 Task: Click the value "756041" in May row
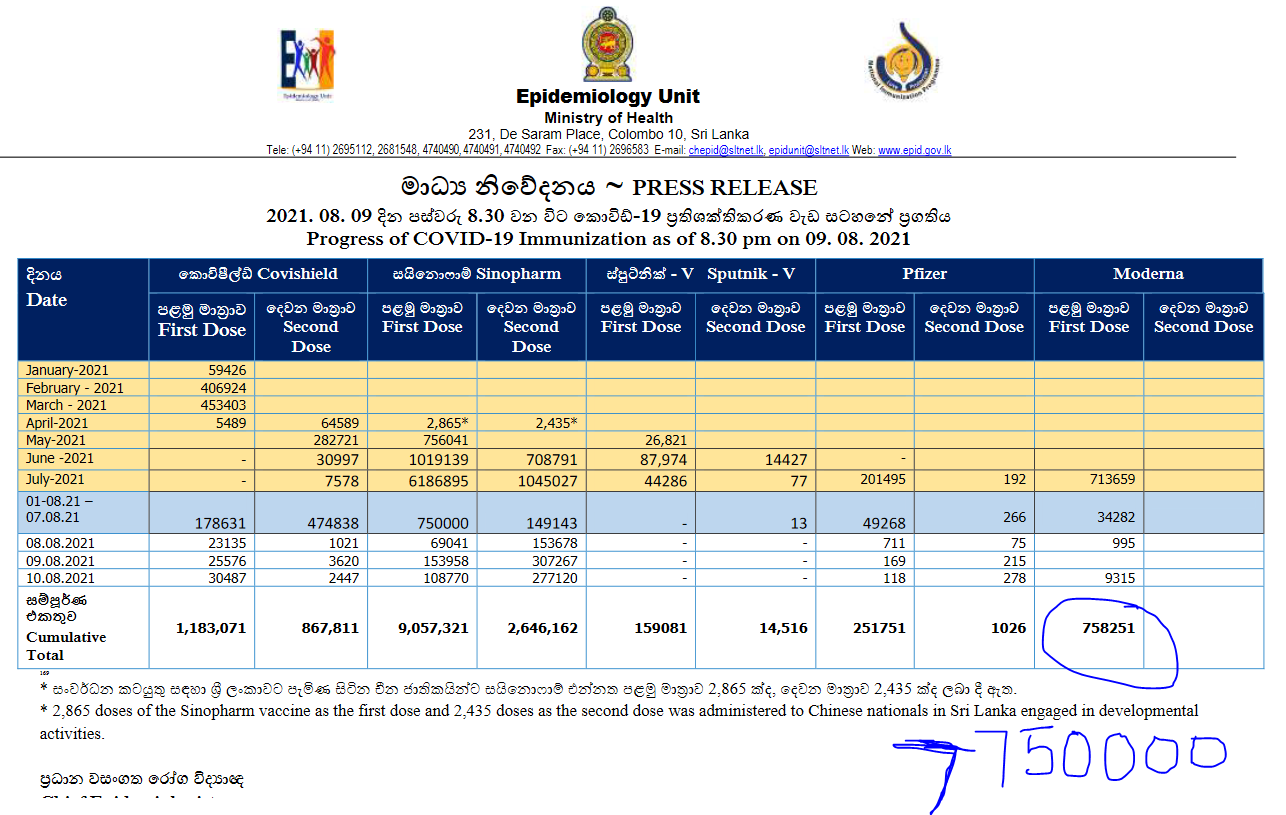point(445,440)
